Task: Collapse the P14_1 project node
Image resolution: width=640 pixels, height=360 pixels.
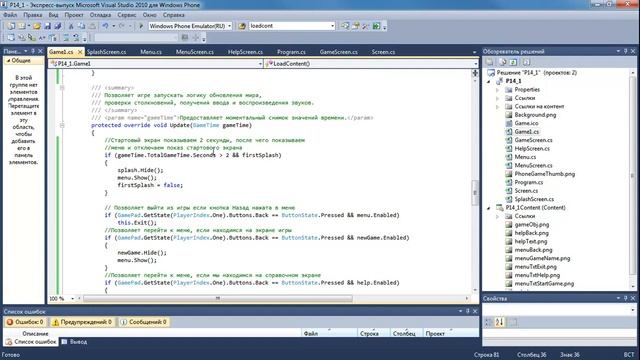Action: [489, 81]
